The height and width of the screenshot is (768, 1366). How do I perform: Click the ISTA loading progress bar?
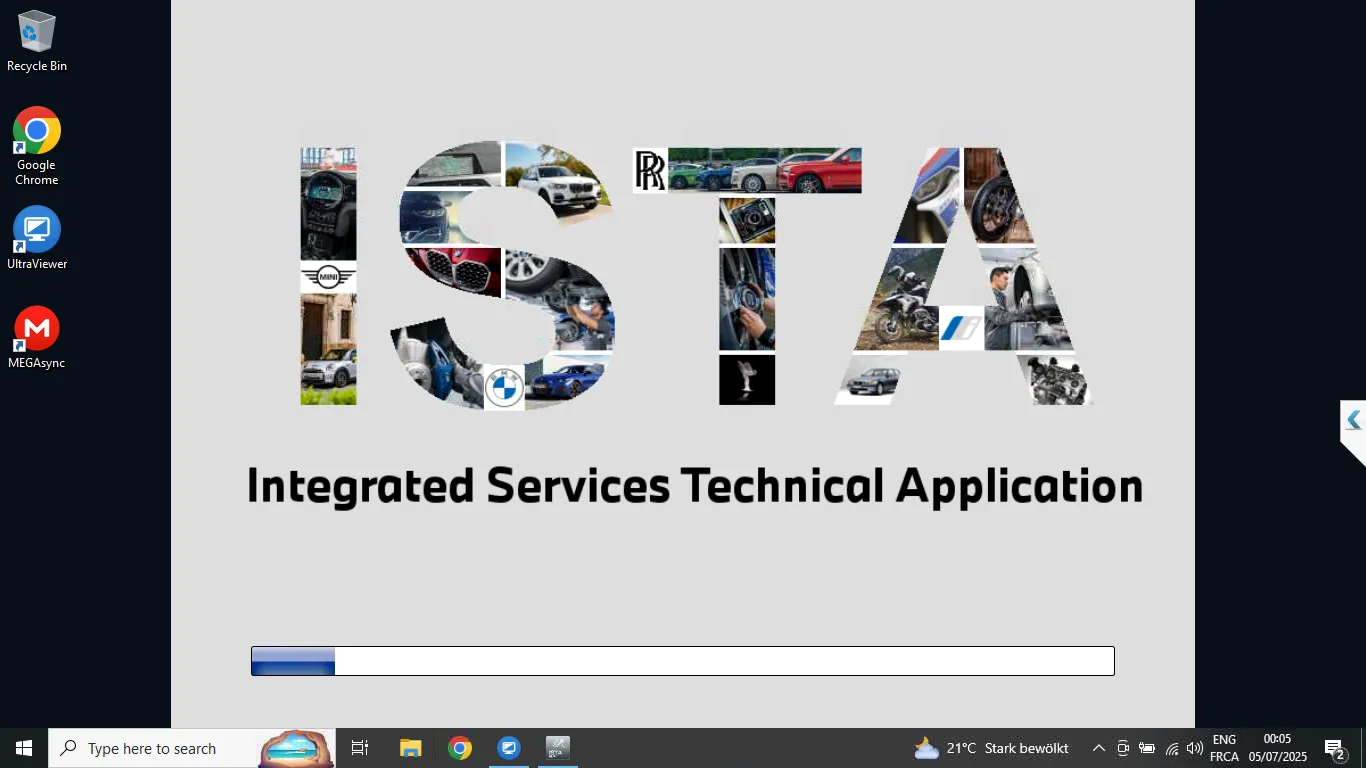coord(683,661)
